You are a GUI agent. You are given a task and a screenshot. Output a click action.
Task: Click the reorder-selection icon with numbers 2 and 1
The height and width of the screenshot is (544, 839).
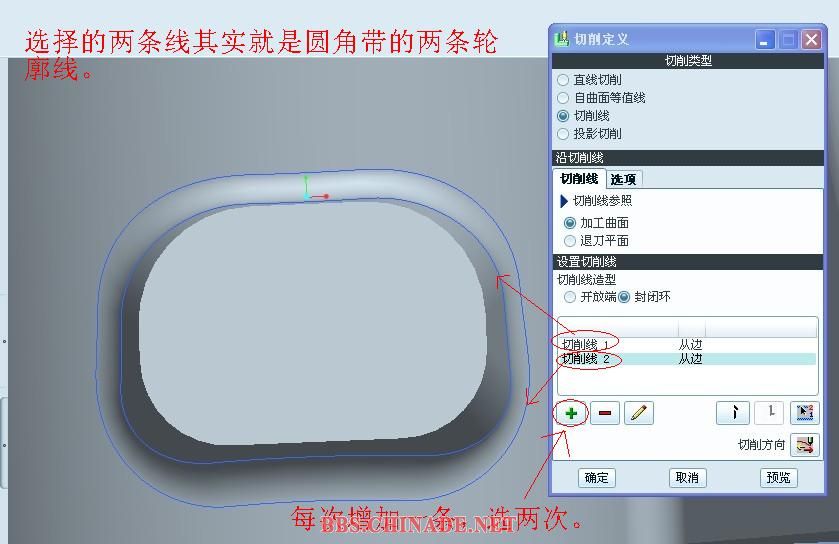pos(805,412)
